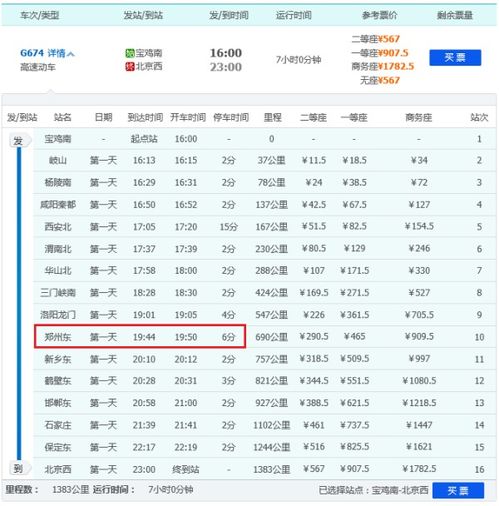This screenshot has height=506, width=499.
Task: Select the 石家庄 station name
Action: pos(58,425)
